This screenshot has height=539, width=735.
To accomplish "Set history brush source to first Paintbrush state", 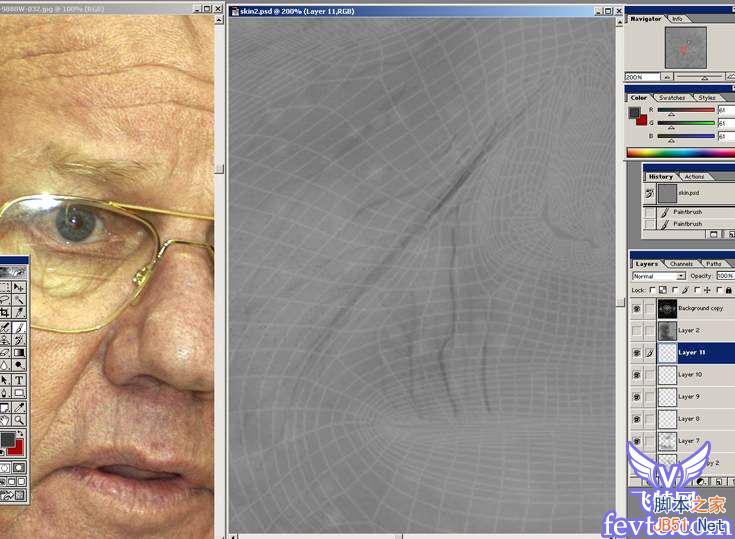I will [x=649, y=212].
